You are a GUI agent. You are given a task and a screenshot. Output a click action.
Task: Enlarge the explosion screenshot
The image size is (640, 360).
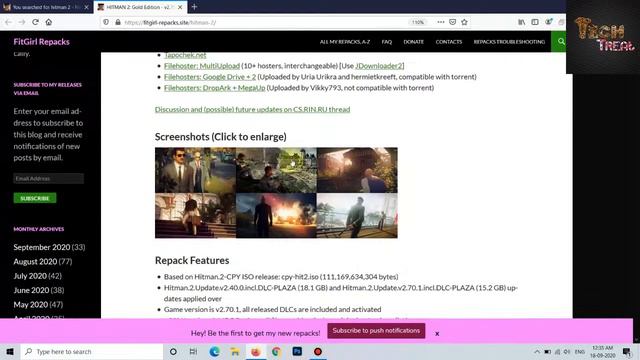pos(276,216)
